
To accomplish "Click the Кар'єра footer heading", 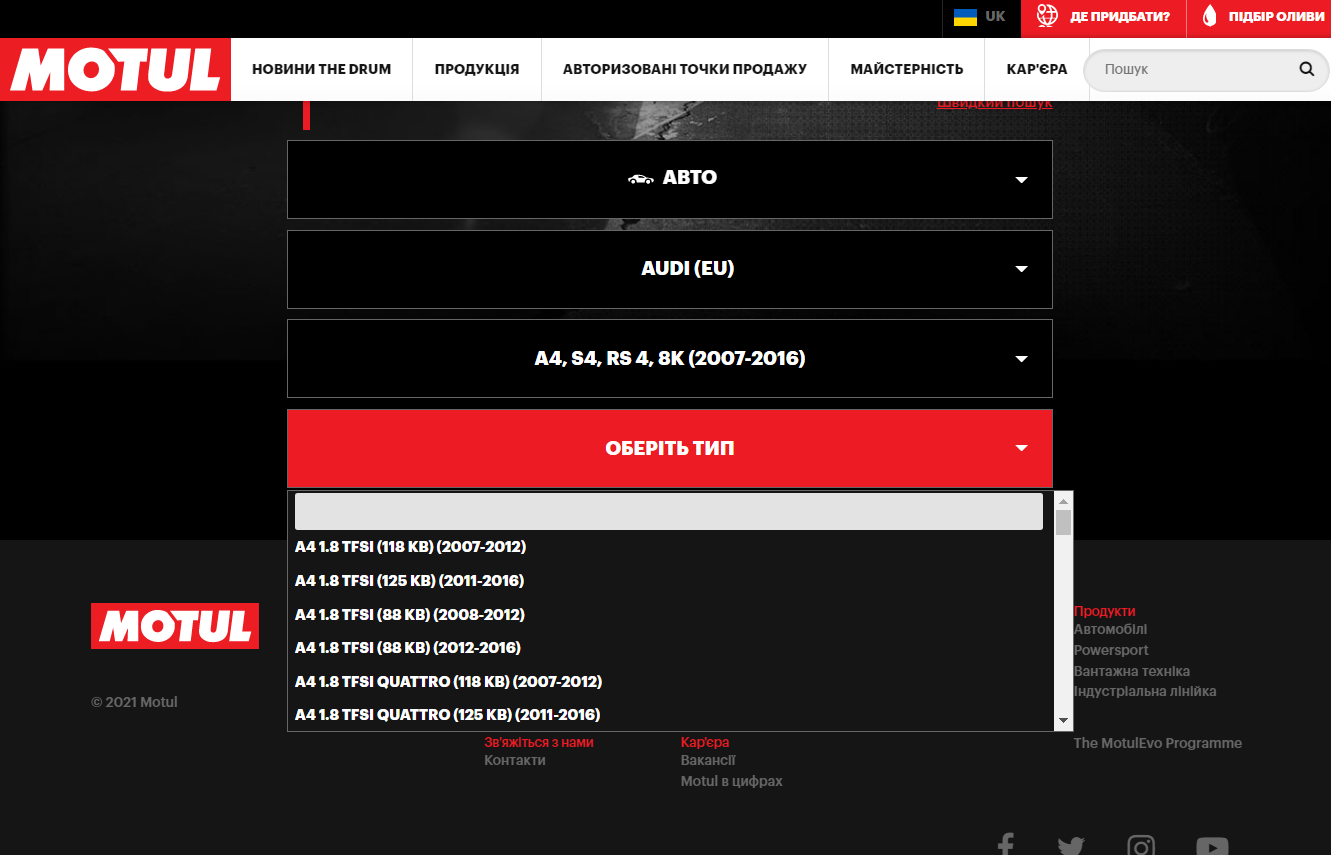I will click(705, 742).
